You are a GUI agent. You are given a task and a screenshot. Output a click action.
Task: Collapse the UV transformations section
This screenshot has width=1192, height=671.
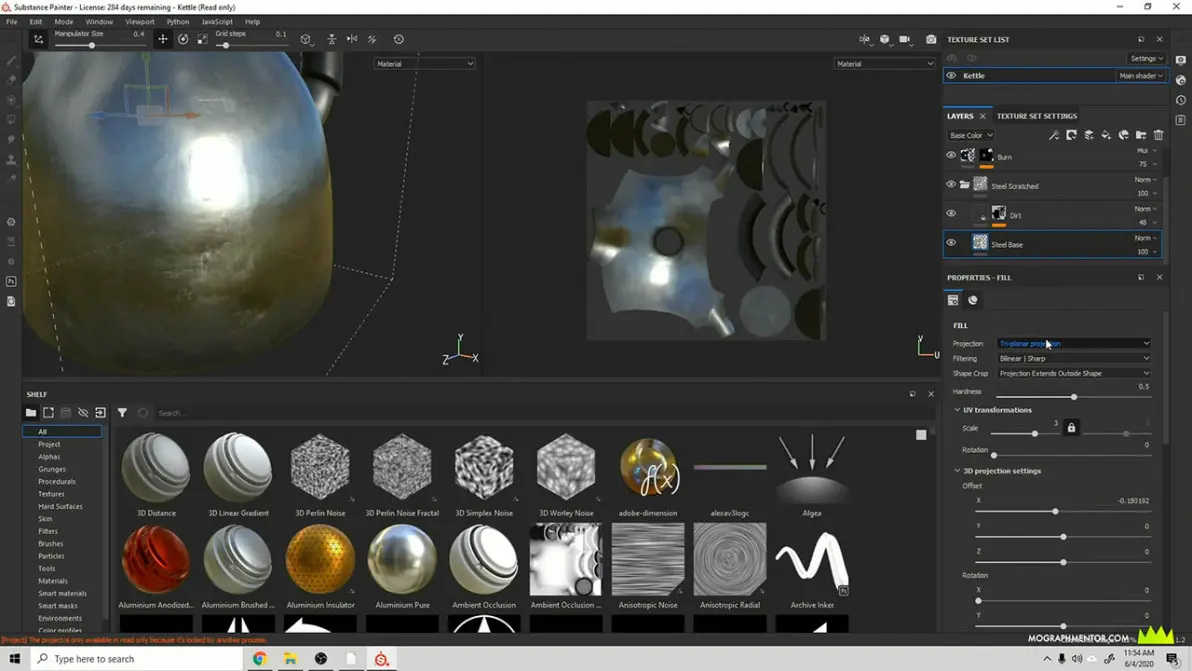[x=958, y=410]
